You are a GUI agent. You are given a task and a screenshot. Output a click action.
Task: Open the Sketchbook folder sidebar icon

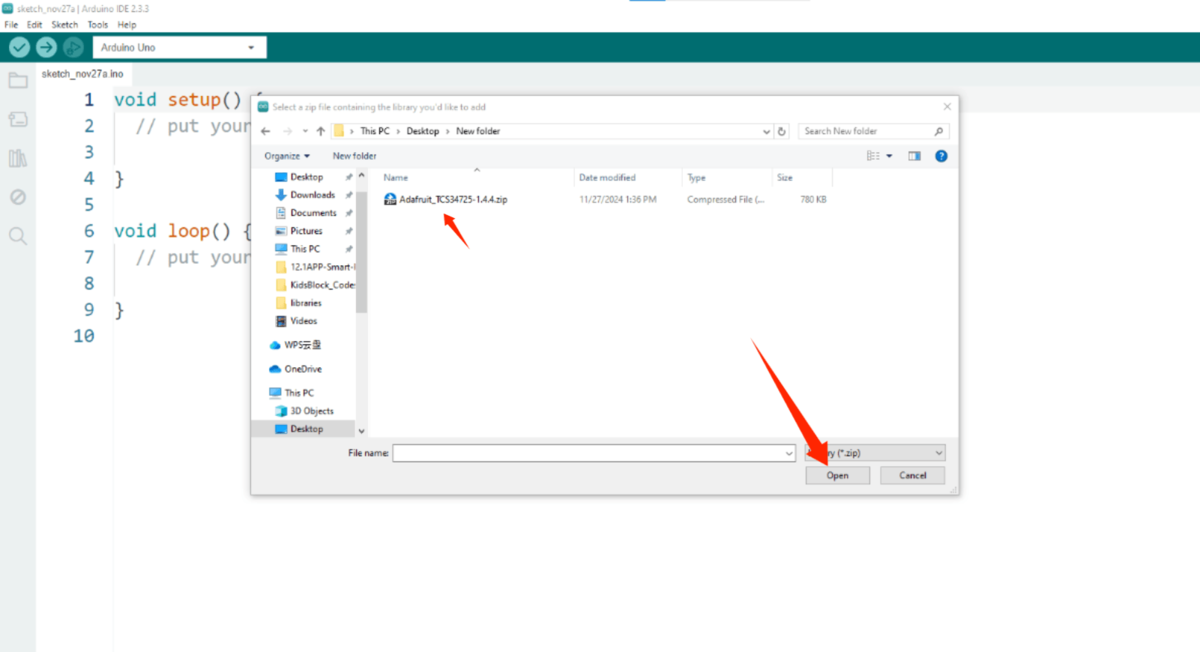coord(18,81)
